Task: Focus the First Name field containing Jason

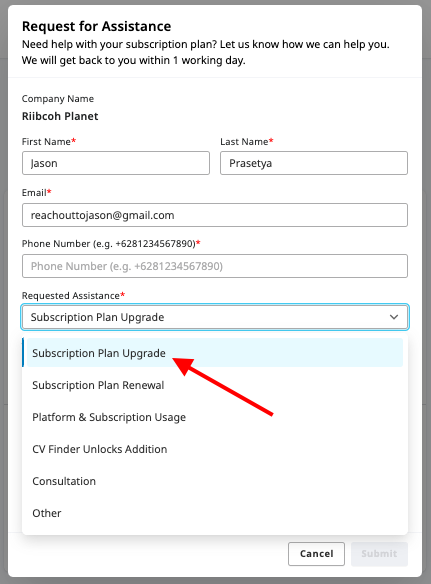Action: 116,163
